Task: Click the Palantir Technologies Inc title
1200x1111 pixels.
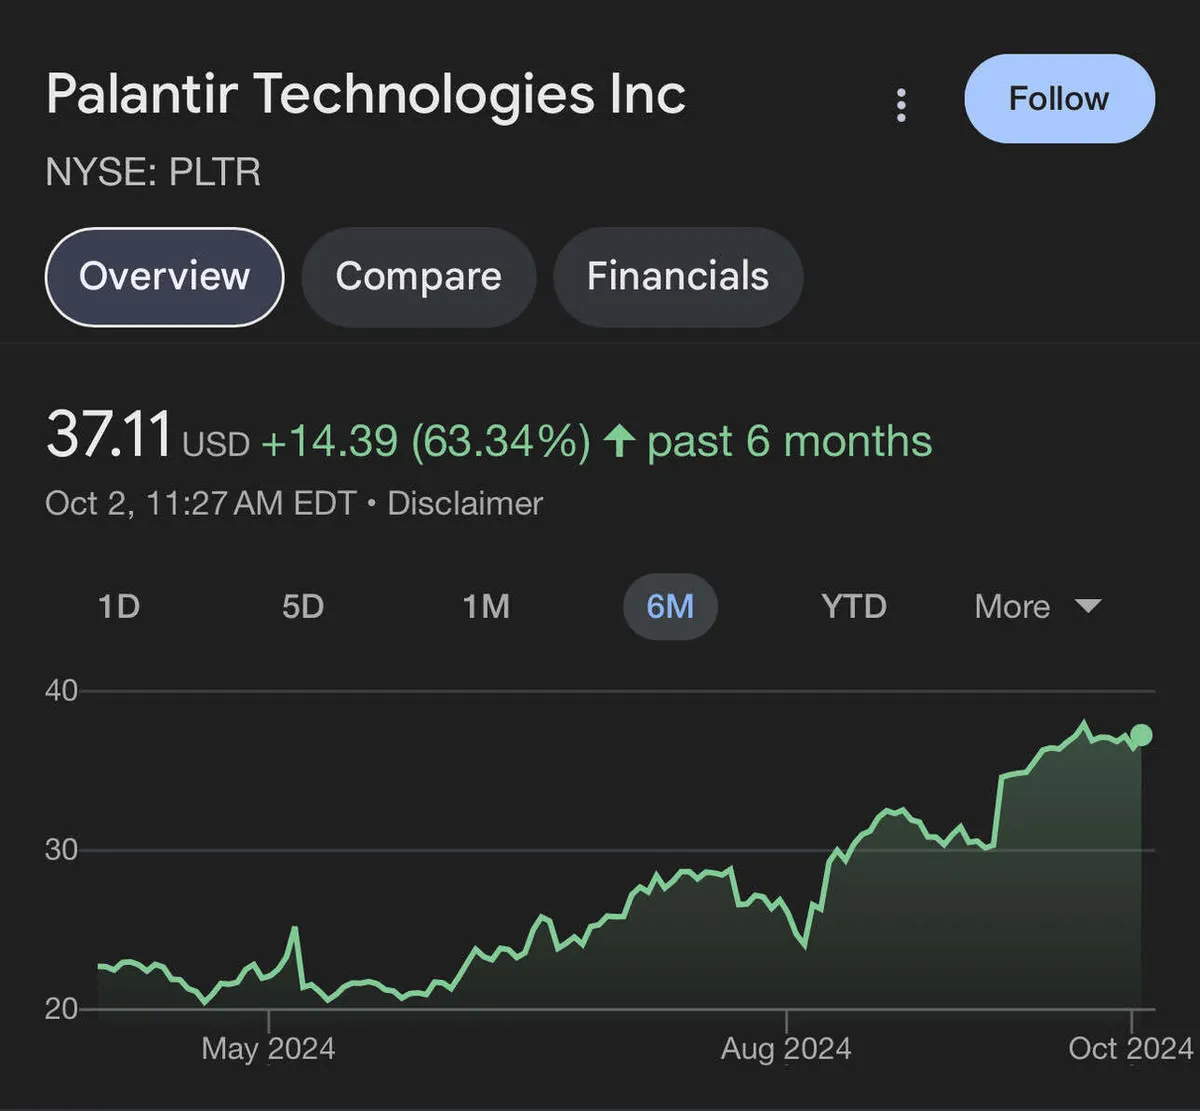Action: click(x=366, y=95)
